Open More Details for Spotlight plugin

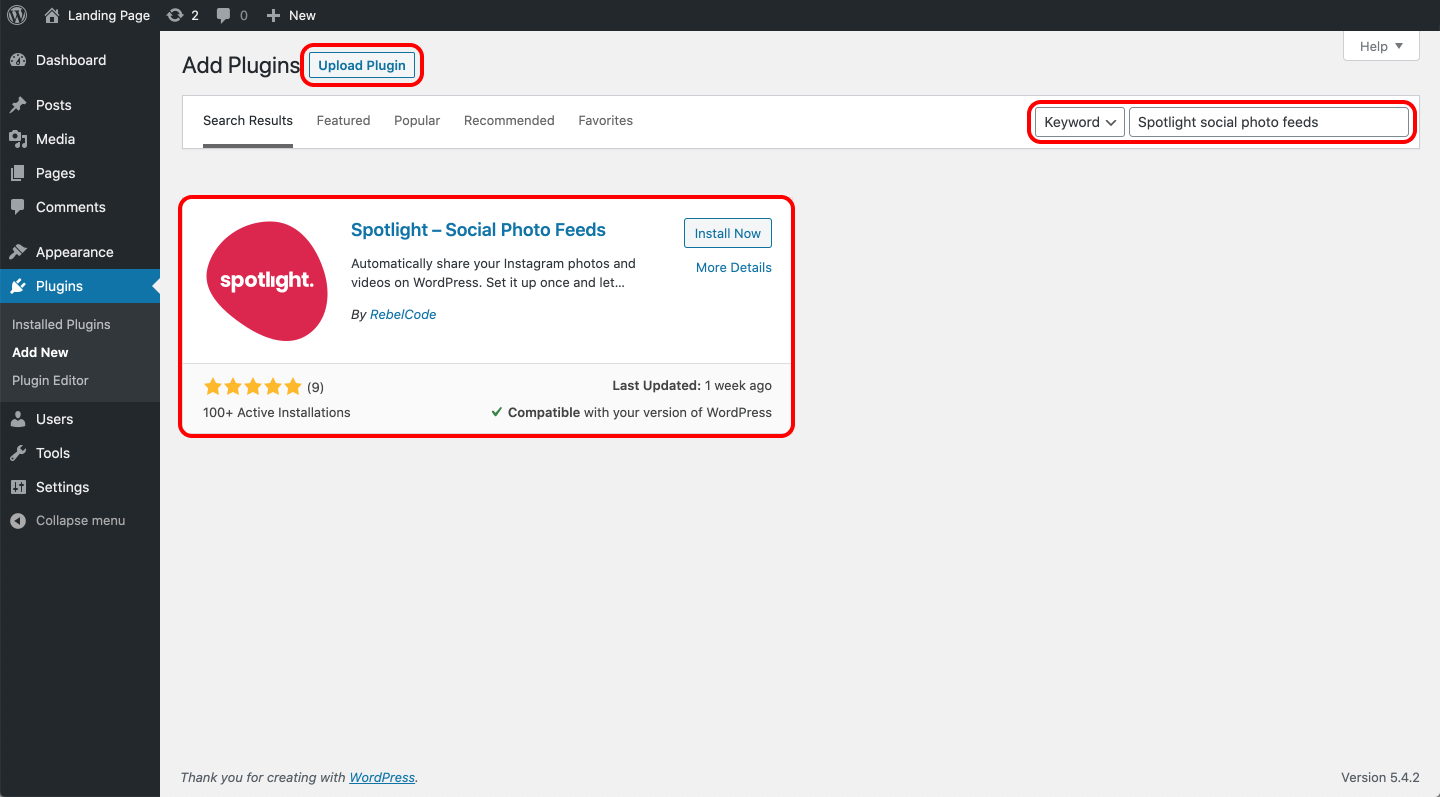click(734, 268)
